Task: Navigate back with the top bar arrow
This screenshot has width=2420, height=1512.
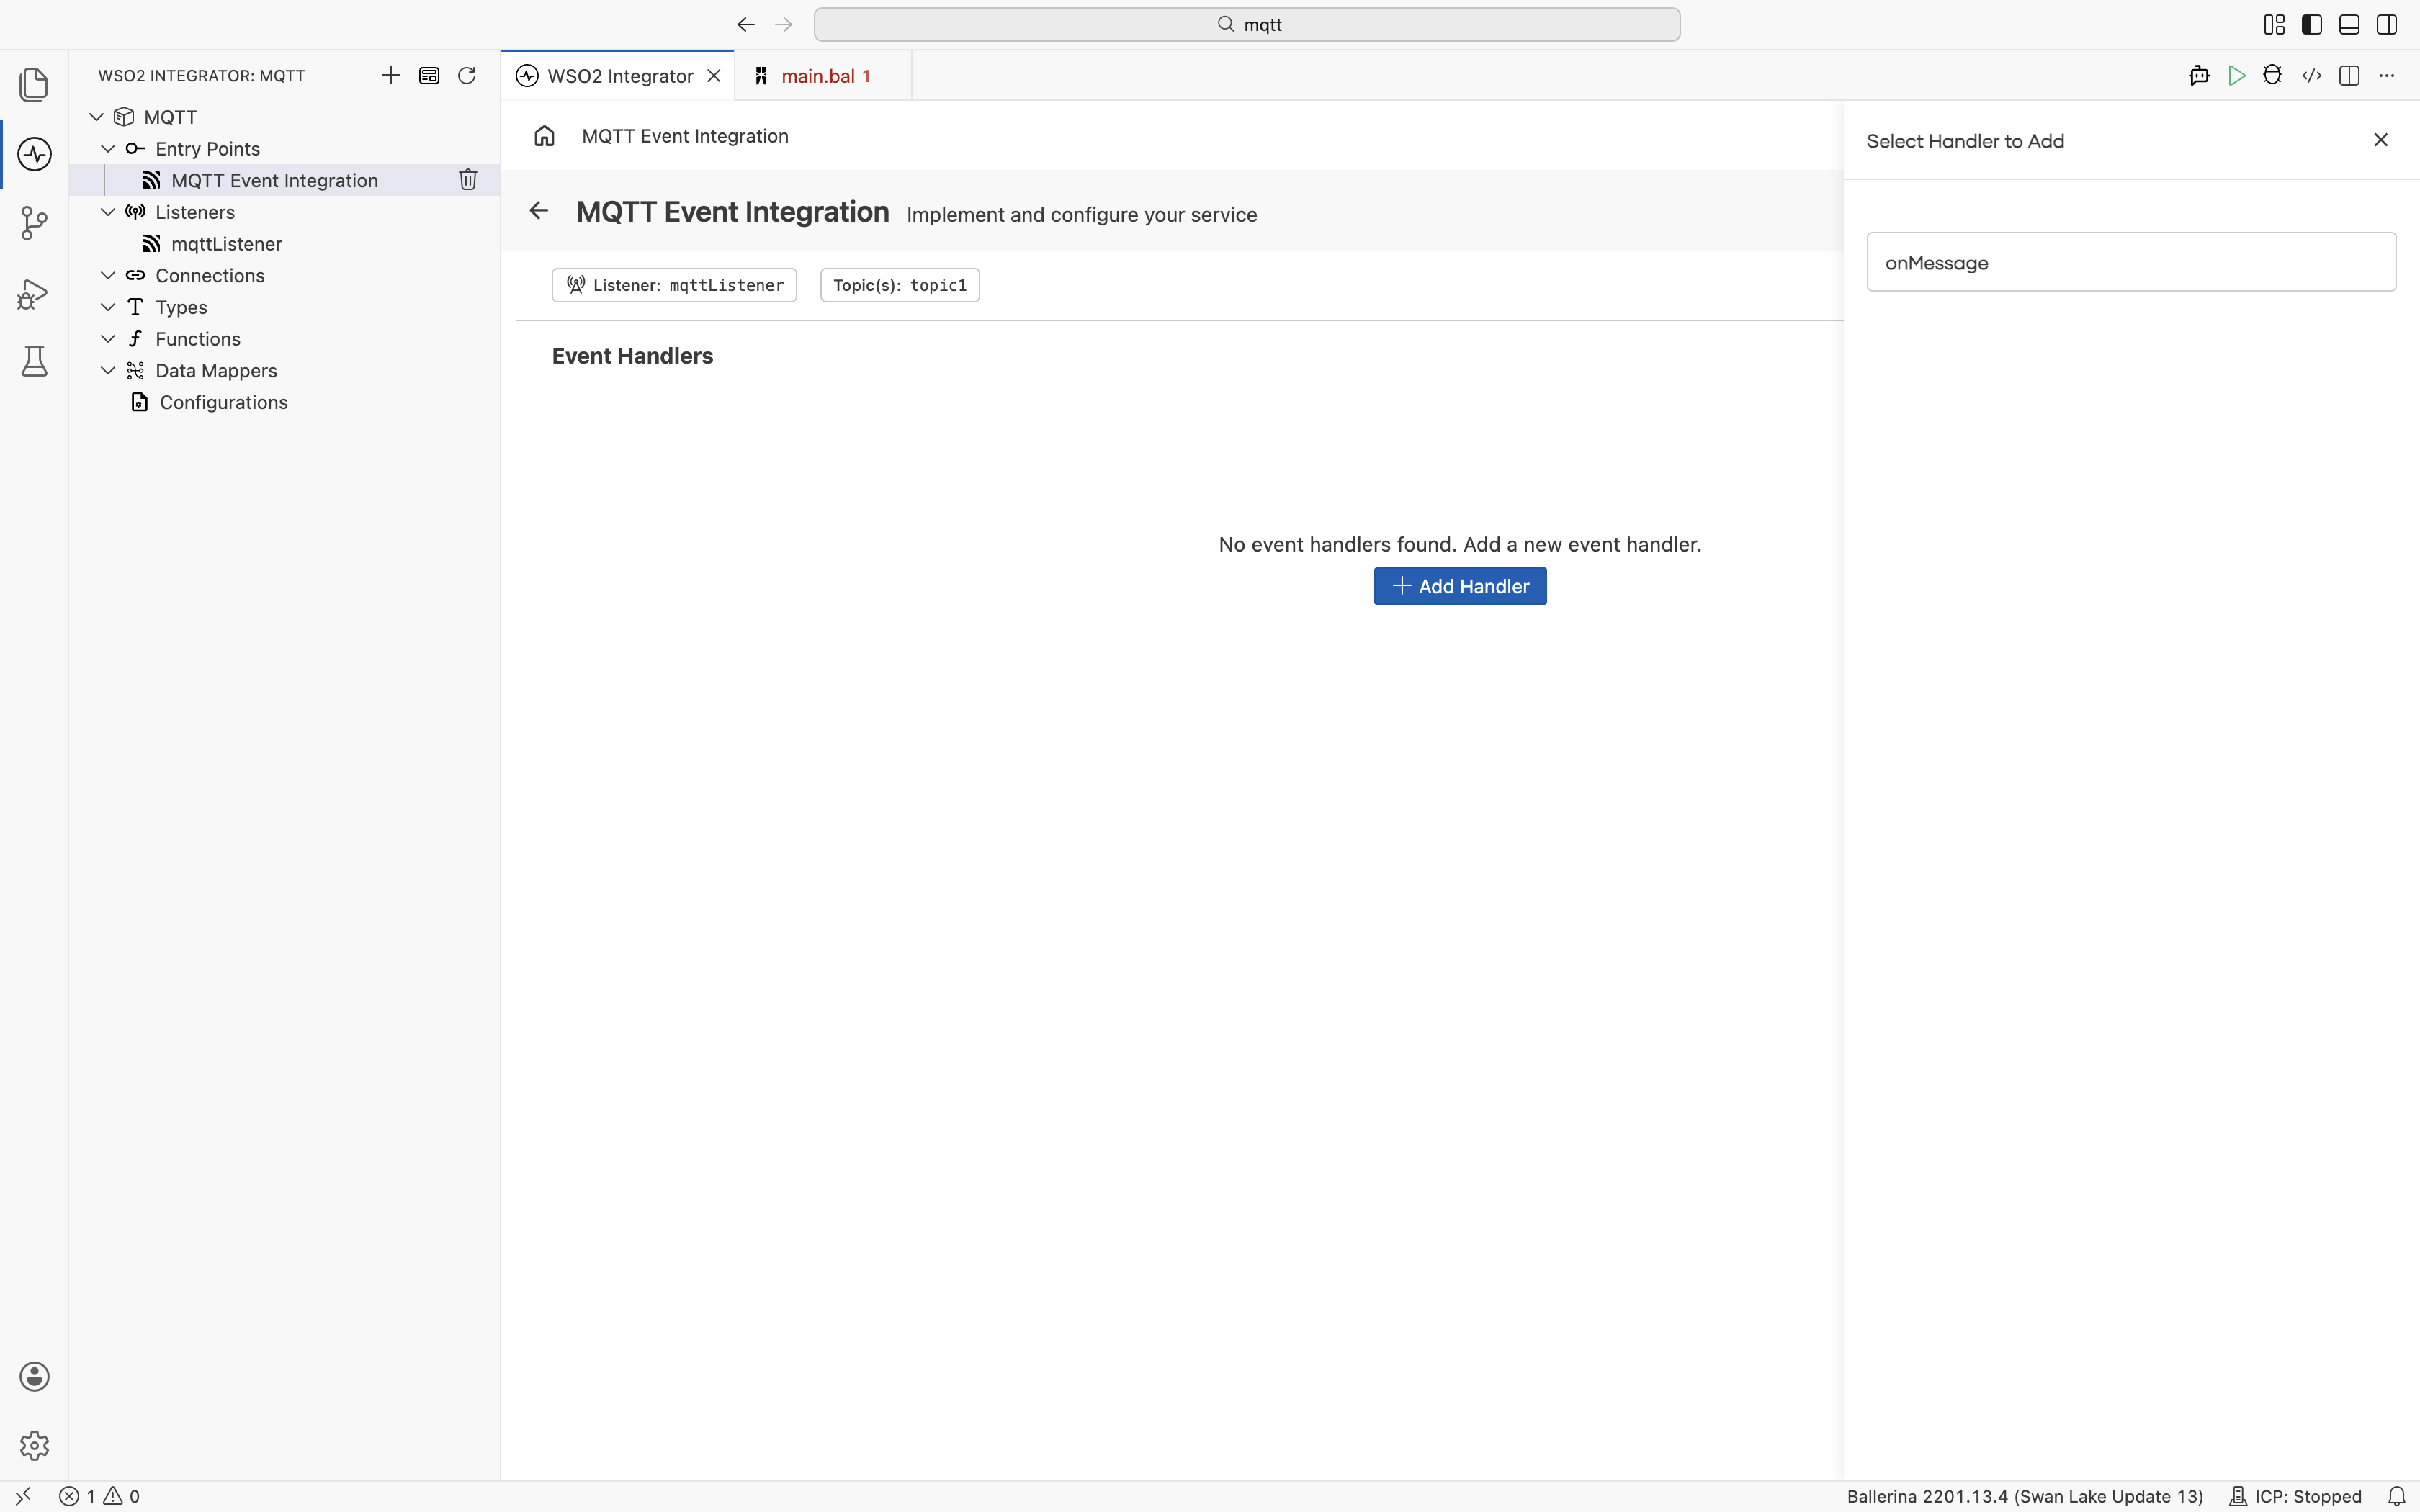Action: click(746, 25)
